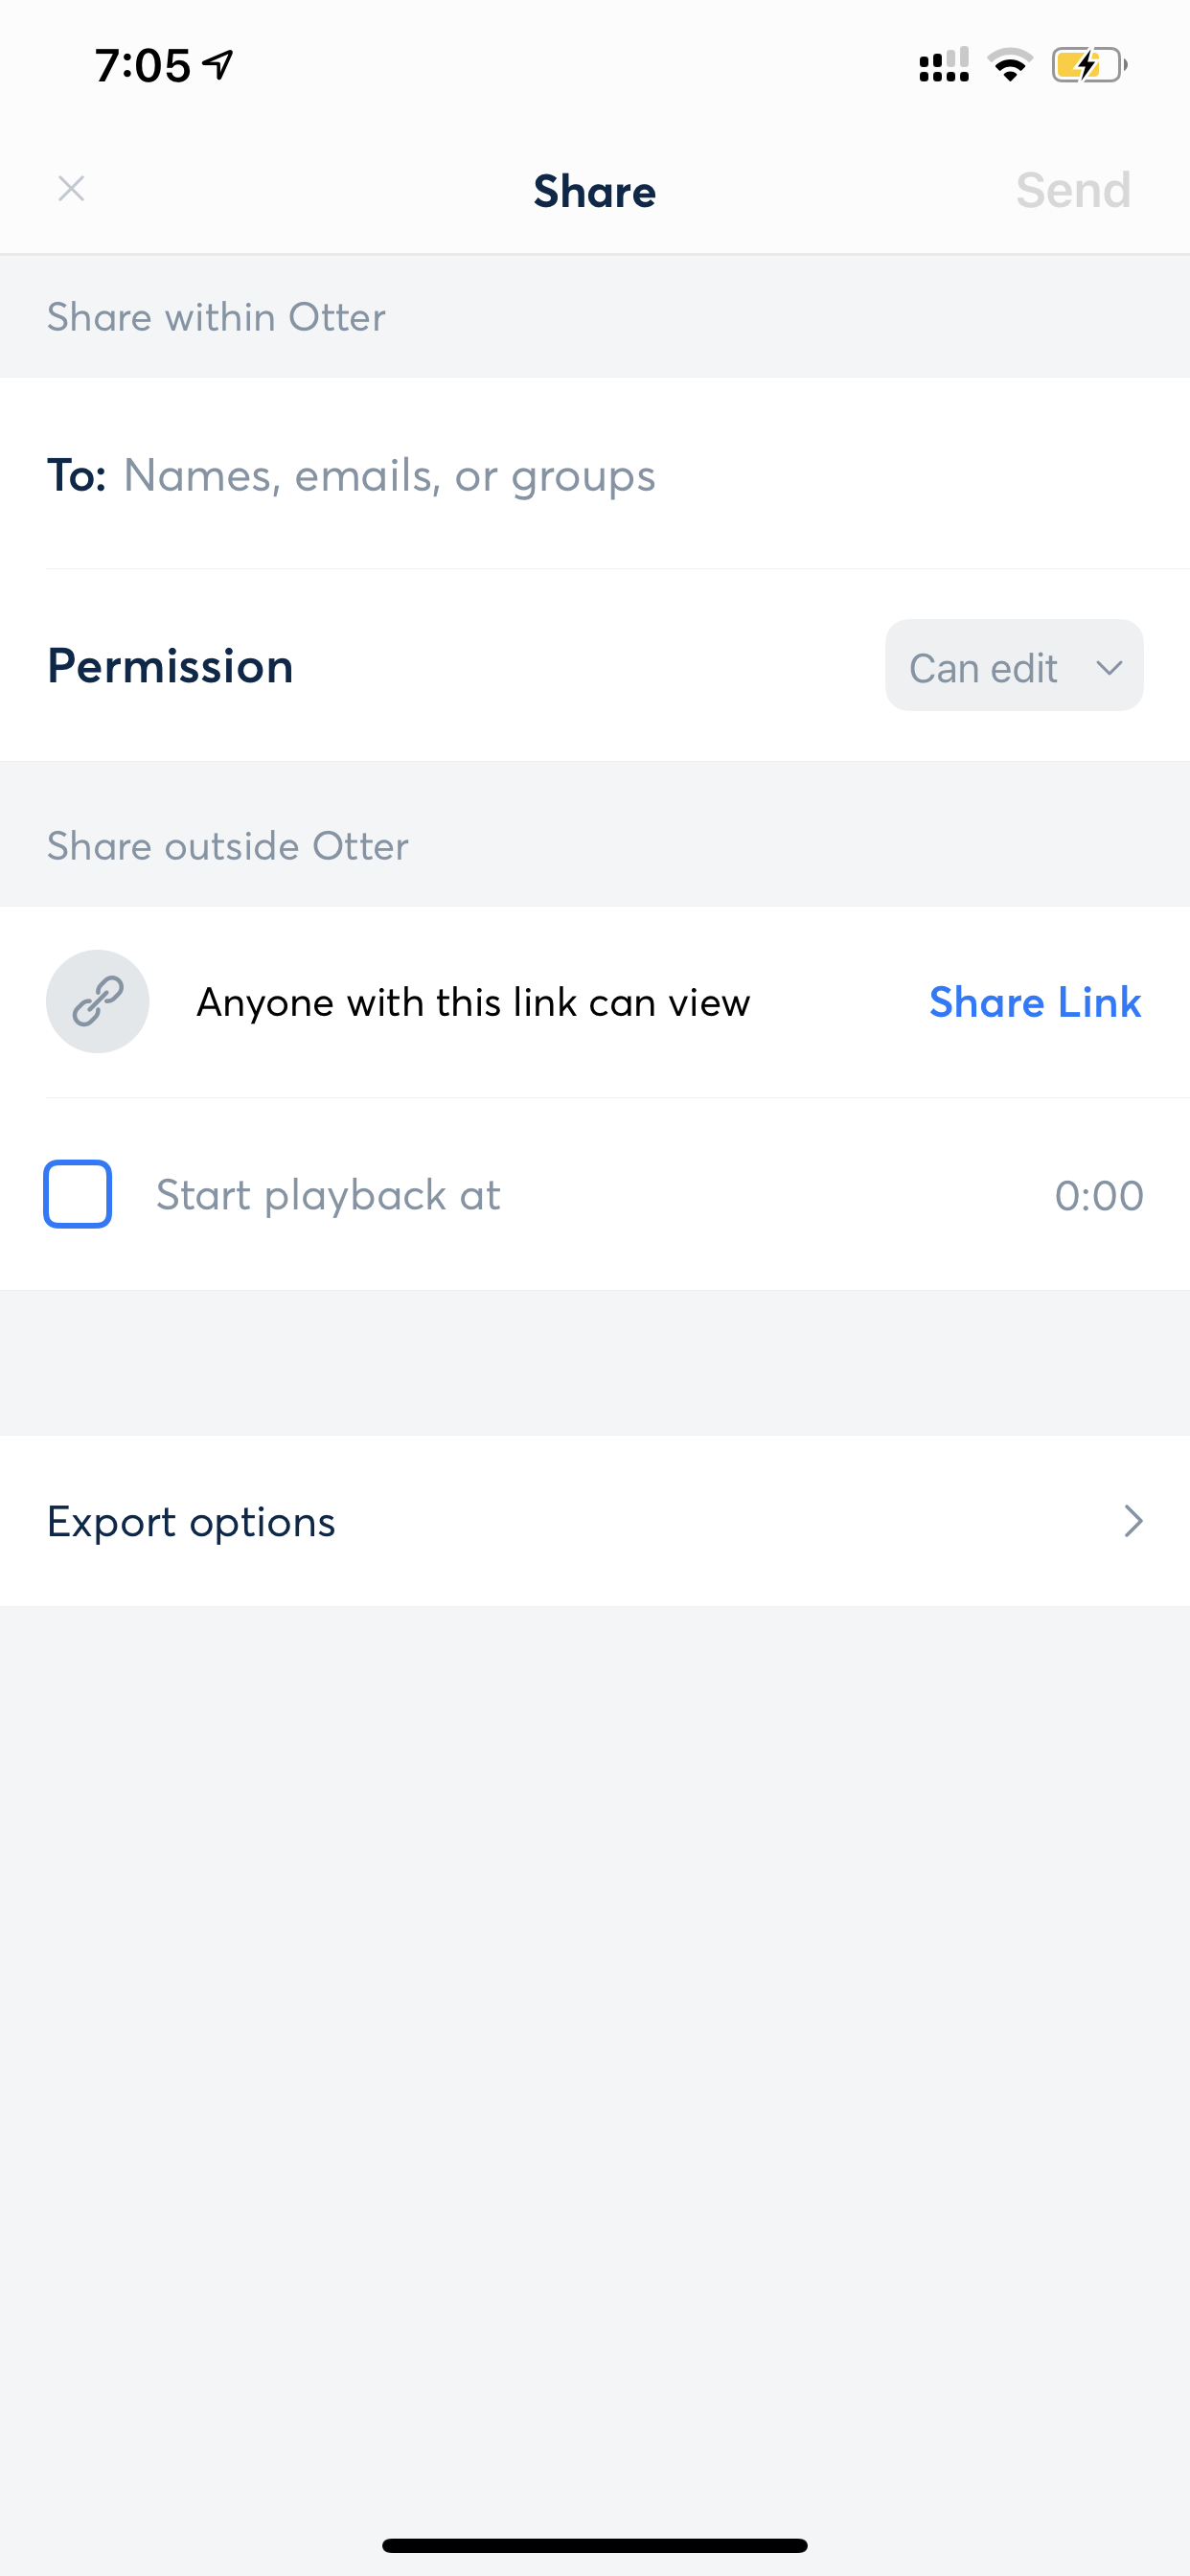Viewport: 1190px width, 2576px height.
Task: Close the Share screen with X
Action: [x=71, y=189]
